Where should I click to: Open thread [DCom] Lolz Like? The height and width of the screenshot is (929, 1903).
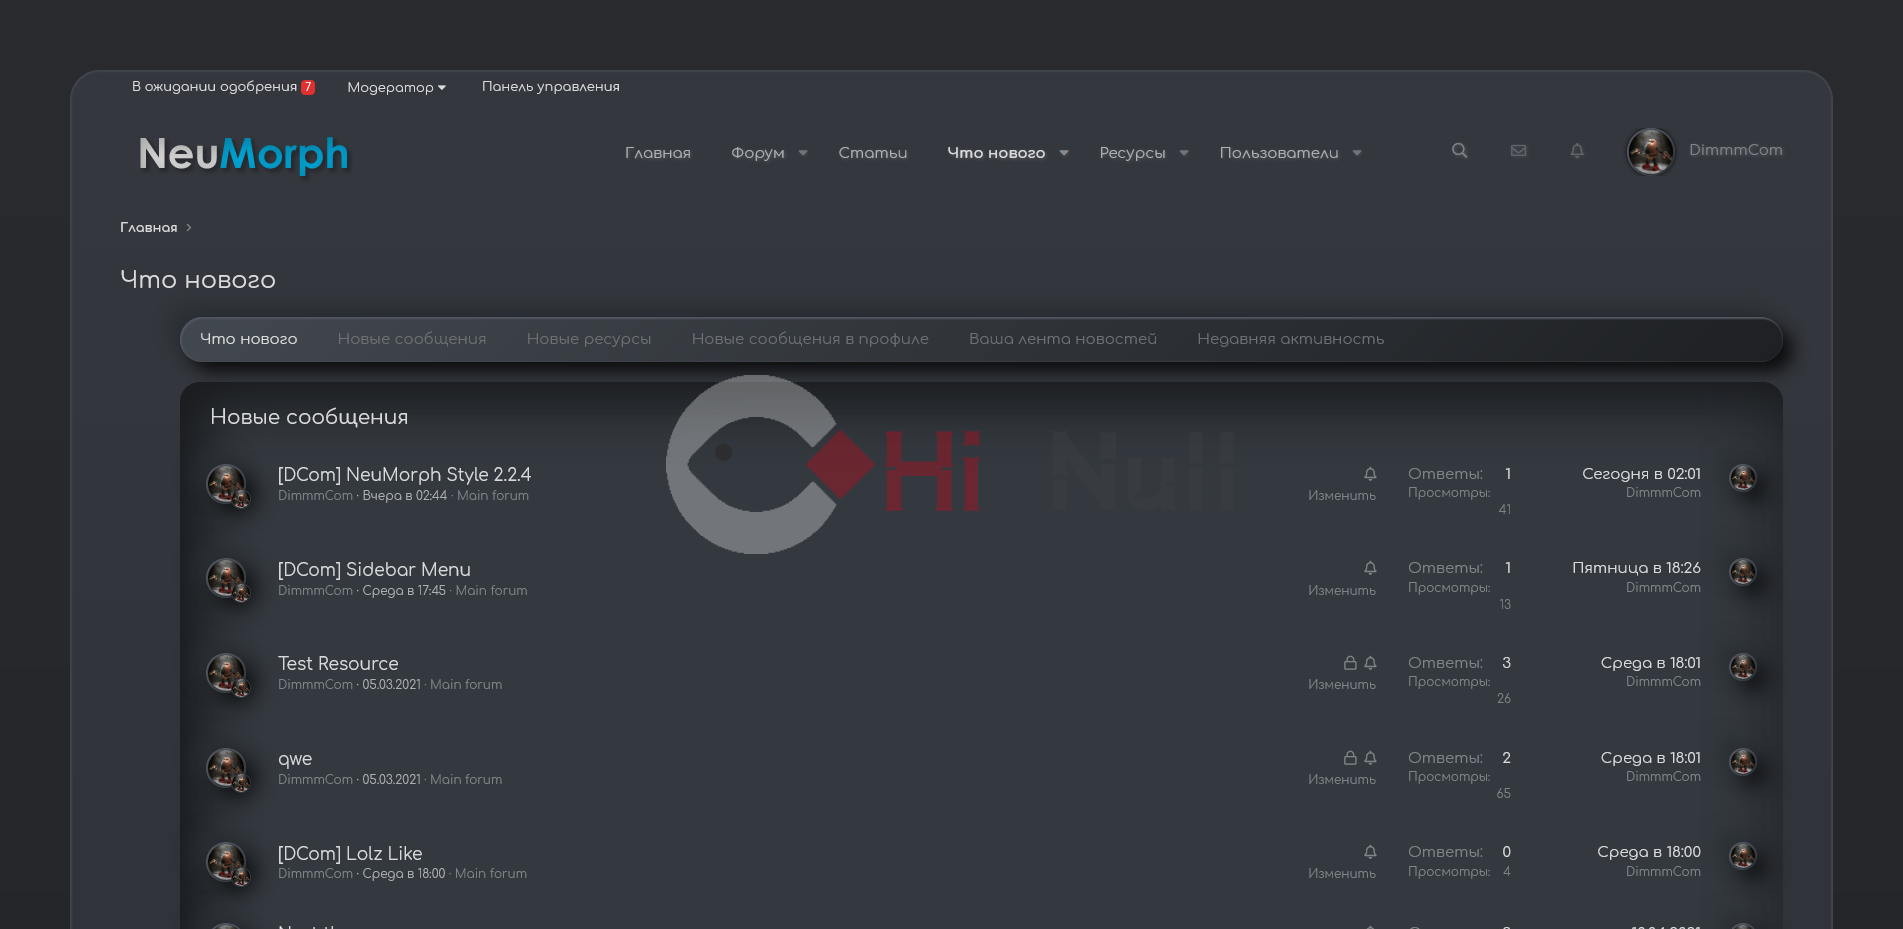click(x=350, y=853)
